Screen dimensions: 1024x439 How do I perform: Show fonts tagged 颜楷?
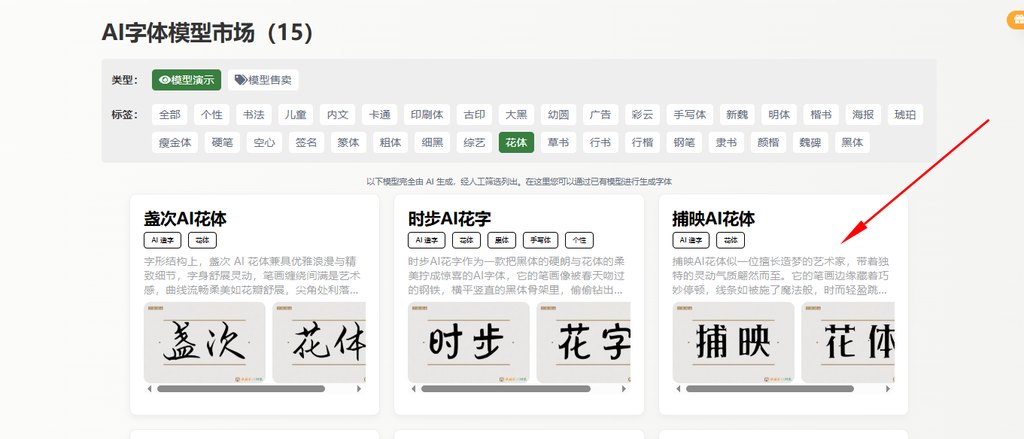click(x=768, y=142)
